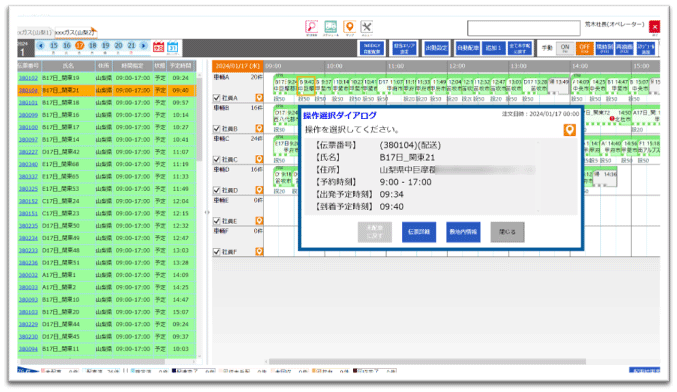Select date 16 in the week strip
Screen dimensions: 677x392
tap(66, 46)
